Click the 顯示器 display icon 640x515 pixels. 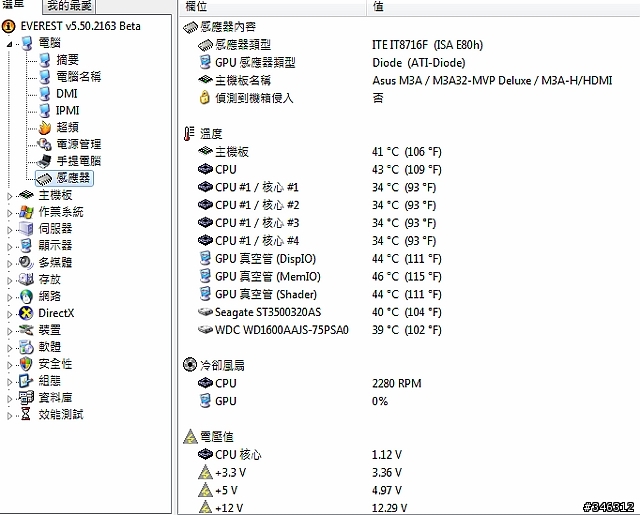click(x=26, y=246)
